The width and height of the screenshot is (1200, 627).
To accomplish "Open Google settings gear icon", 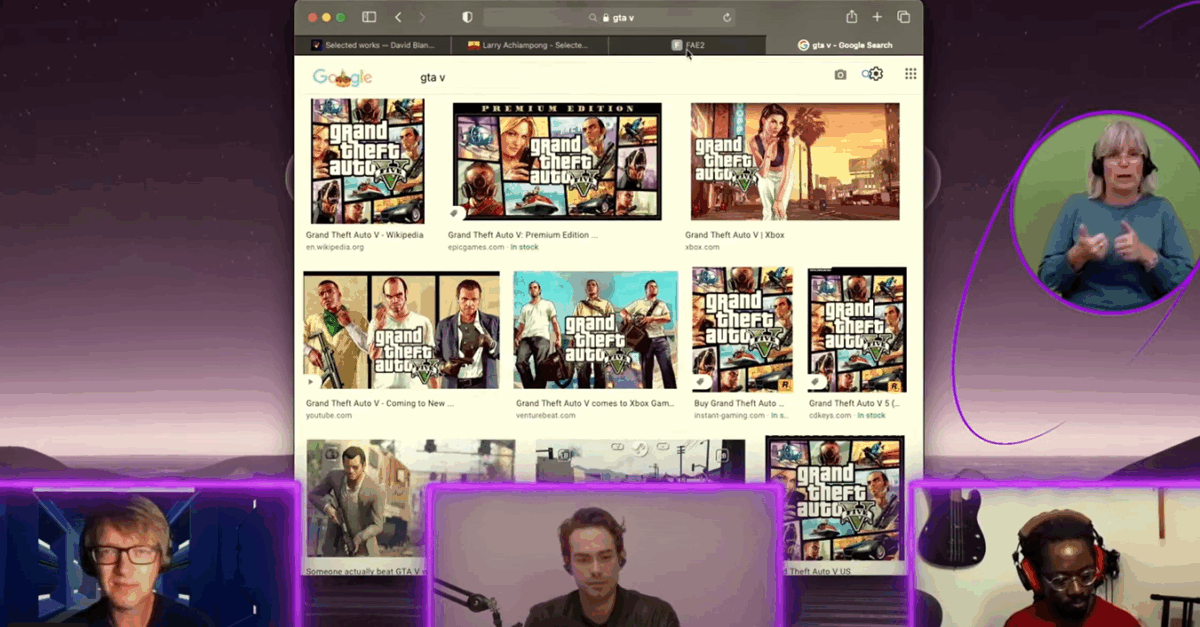I will pyautogui.click(x=876, y=74).
